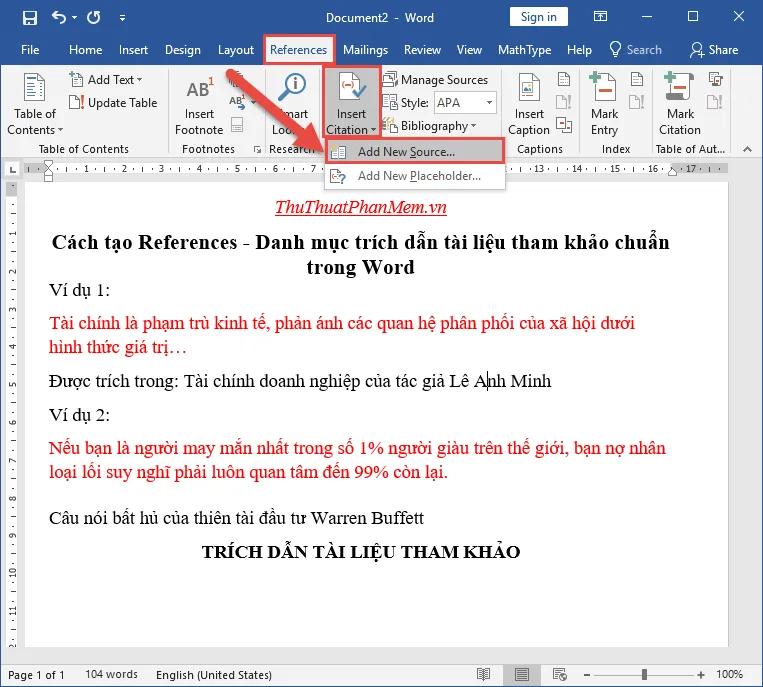The image size is (763, 687).
Task: Open Manage Sources
Action: click(x=436, y=80)
